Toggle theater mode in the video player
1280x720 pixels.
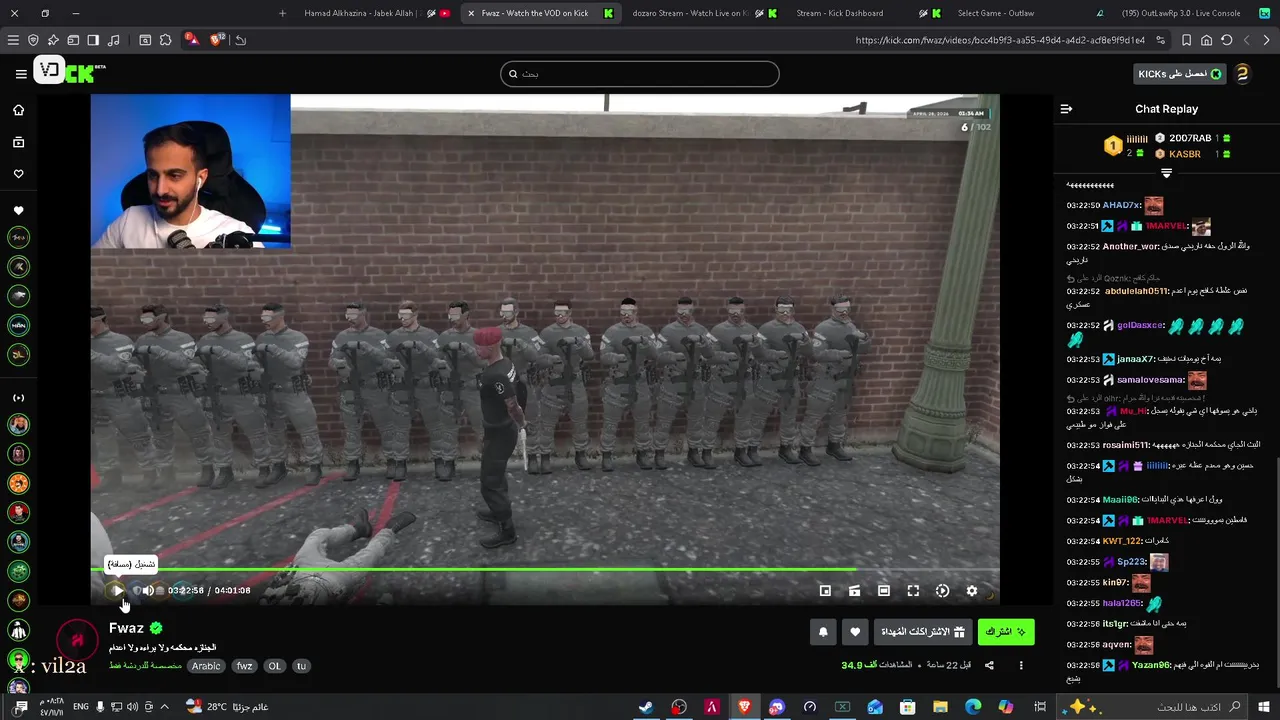point(884,591)
